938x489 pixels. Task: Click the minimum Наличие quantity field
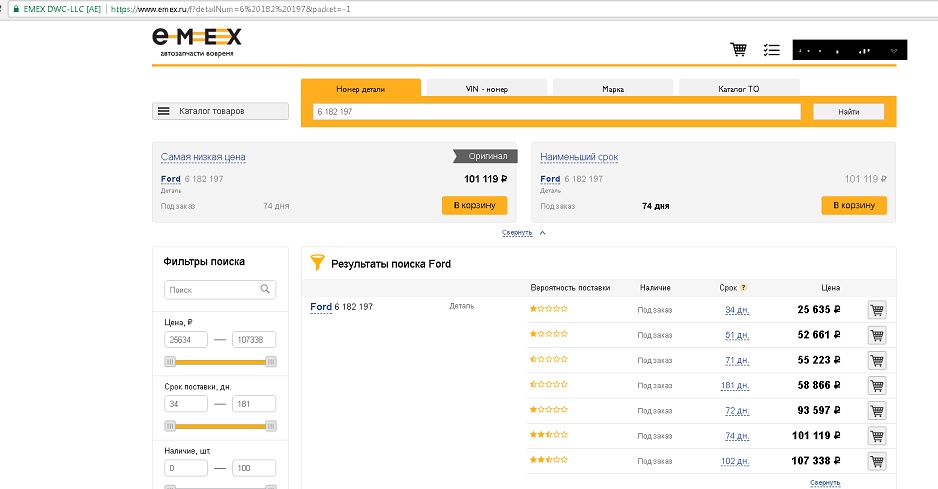tap(186, 468)
